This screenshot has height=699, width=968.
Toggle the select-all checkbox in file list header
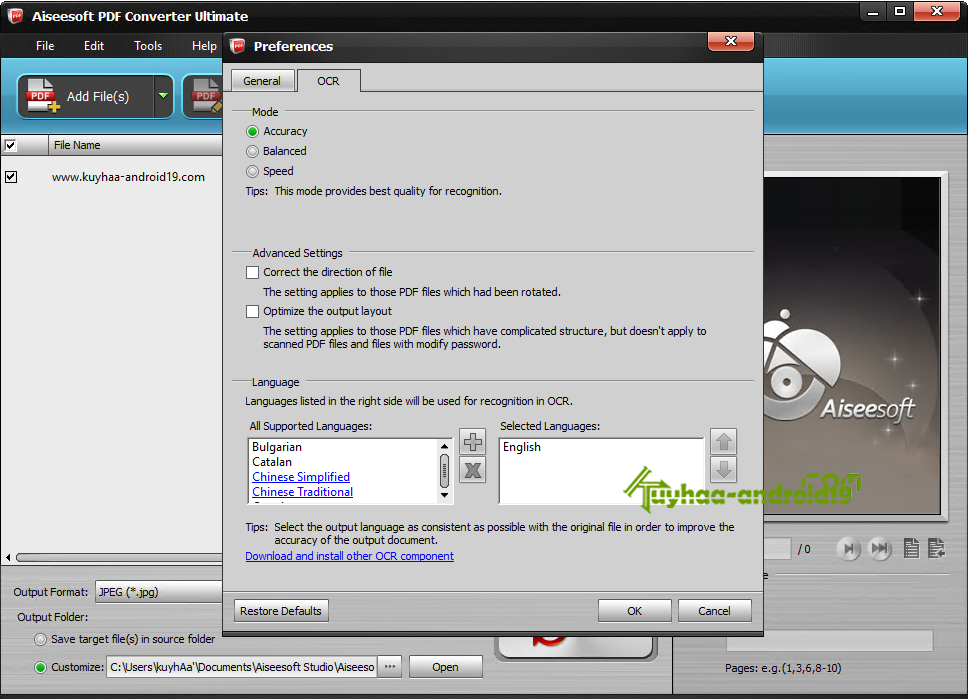point(10,145)
